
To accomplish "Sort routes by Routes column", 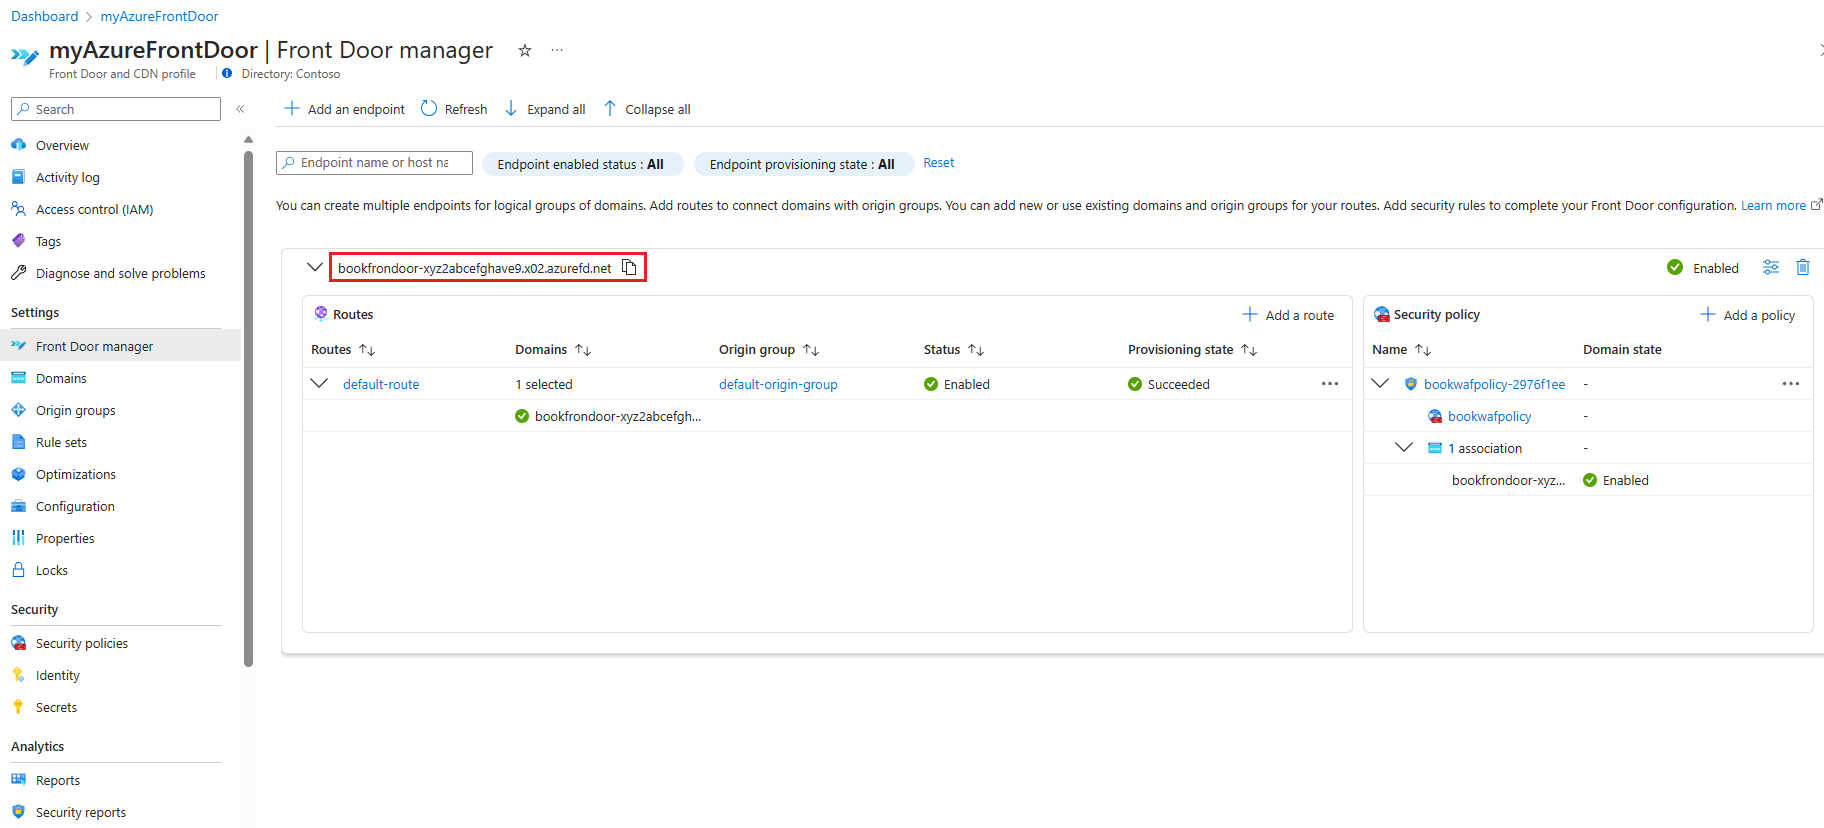I will coord(367,350).
